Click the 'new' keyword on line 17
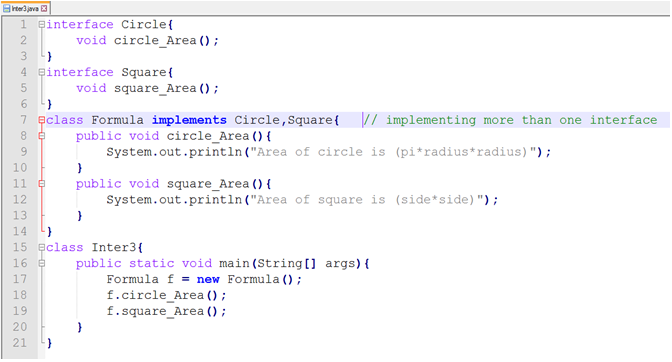This screenshot has width=672, height=362. tap(208, 279)
